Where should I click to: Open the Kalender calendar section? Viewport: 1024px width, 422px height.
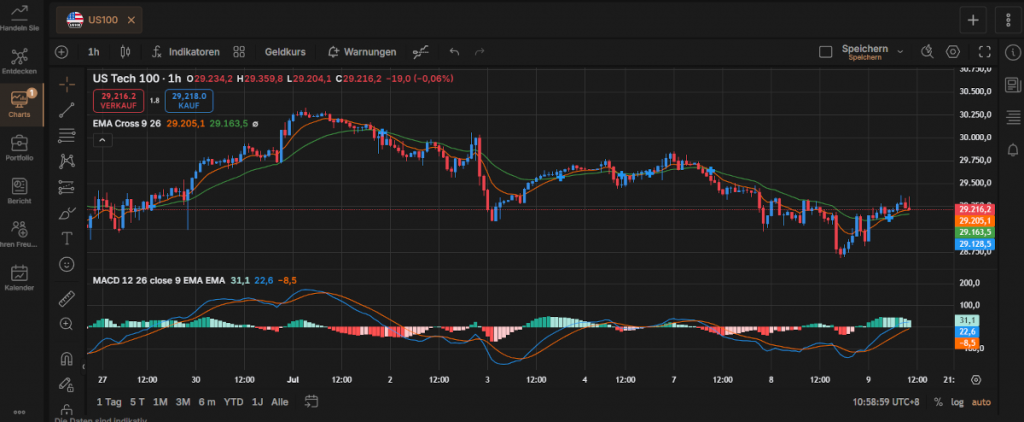[20, 277]
